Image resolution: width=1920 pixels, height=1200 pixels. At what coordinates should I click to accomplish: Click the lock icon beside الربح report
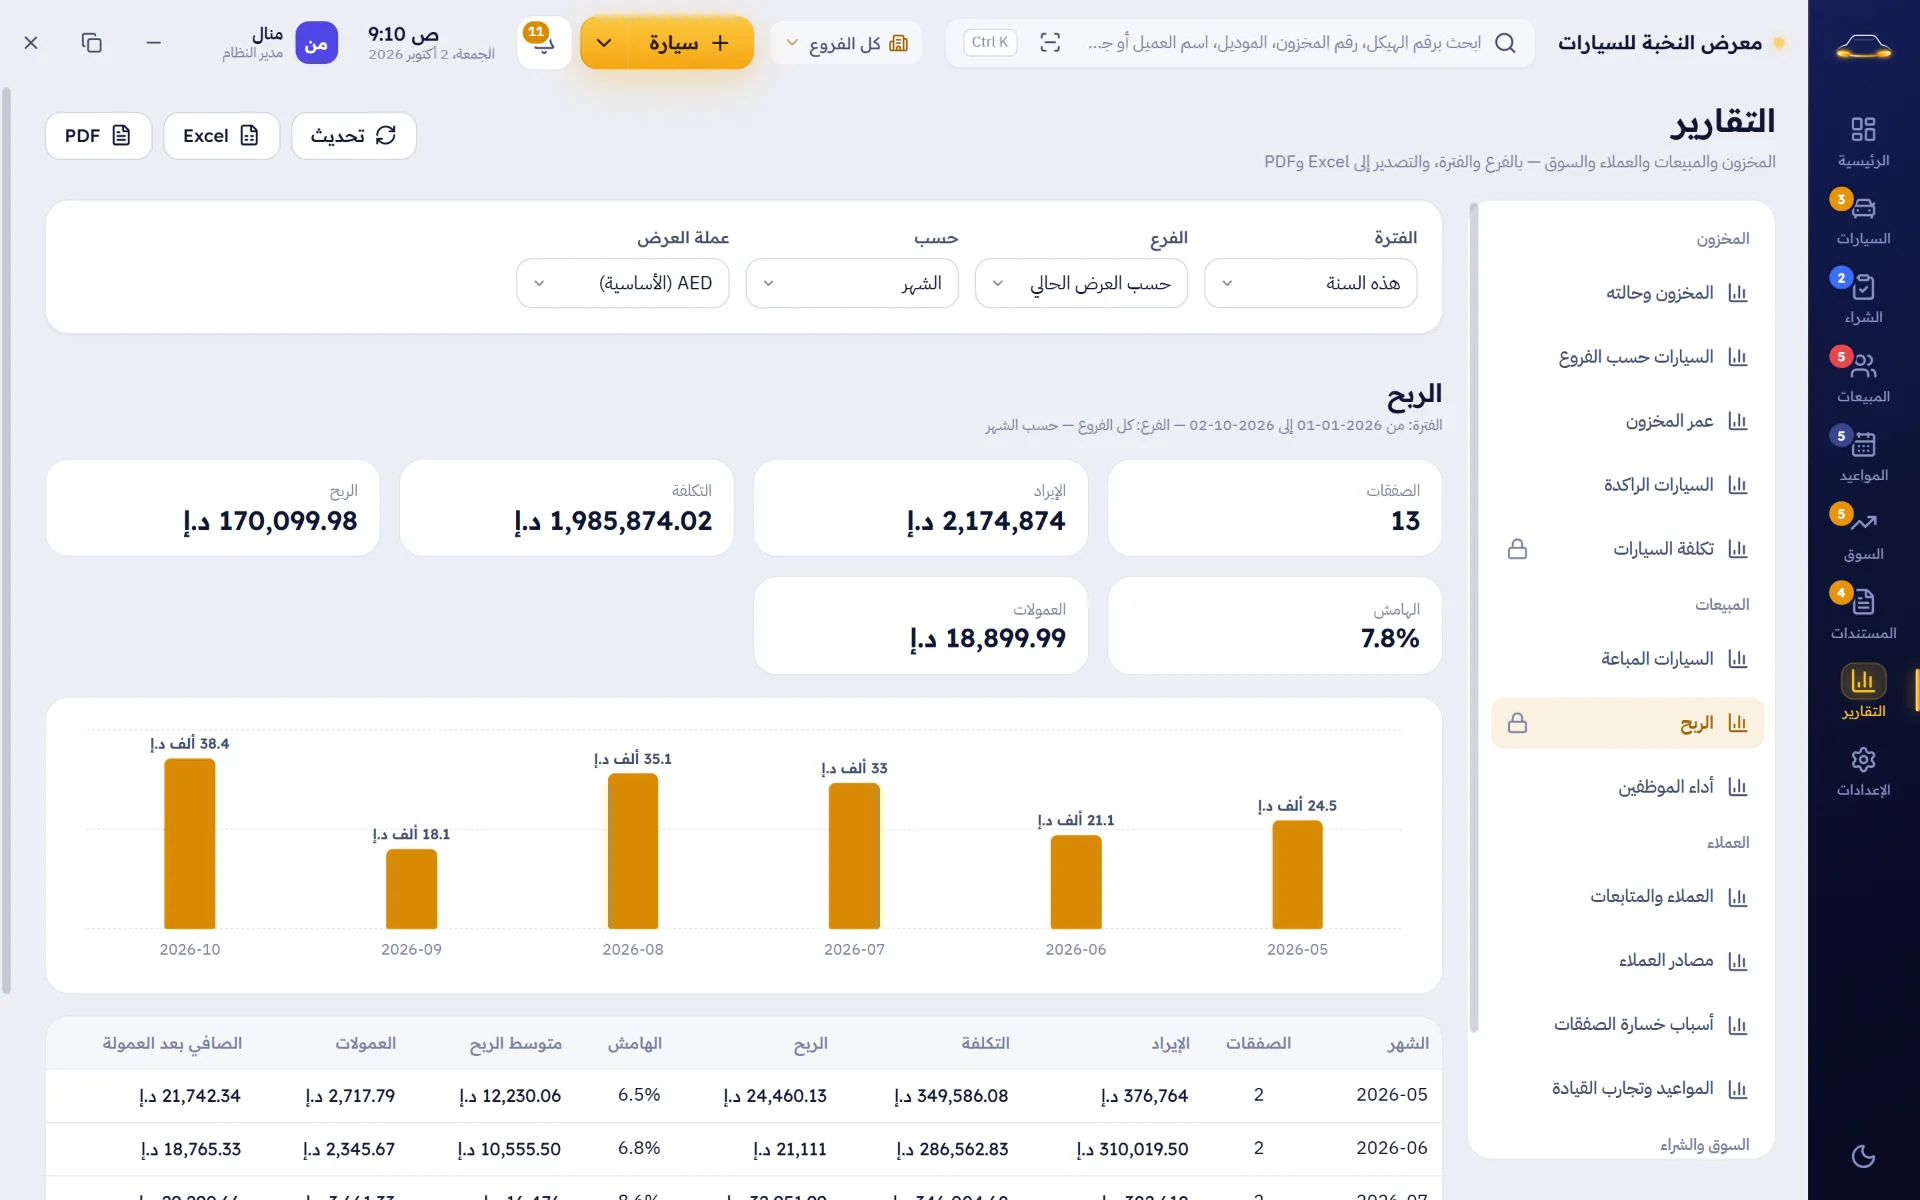tap(1517, 723)
